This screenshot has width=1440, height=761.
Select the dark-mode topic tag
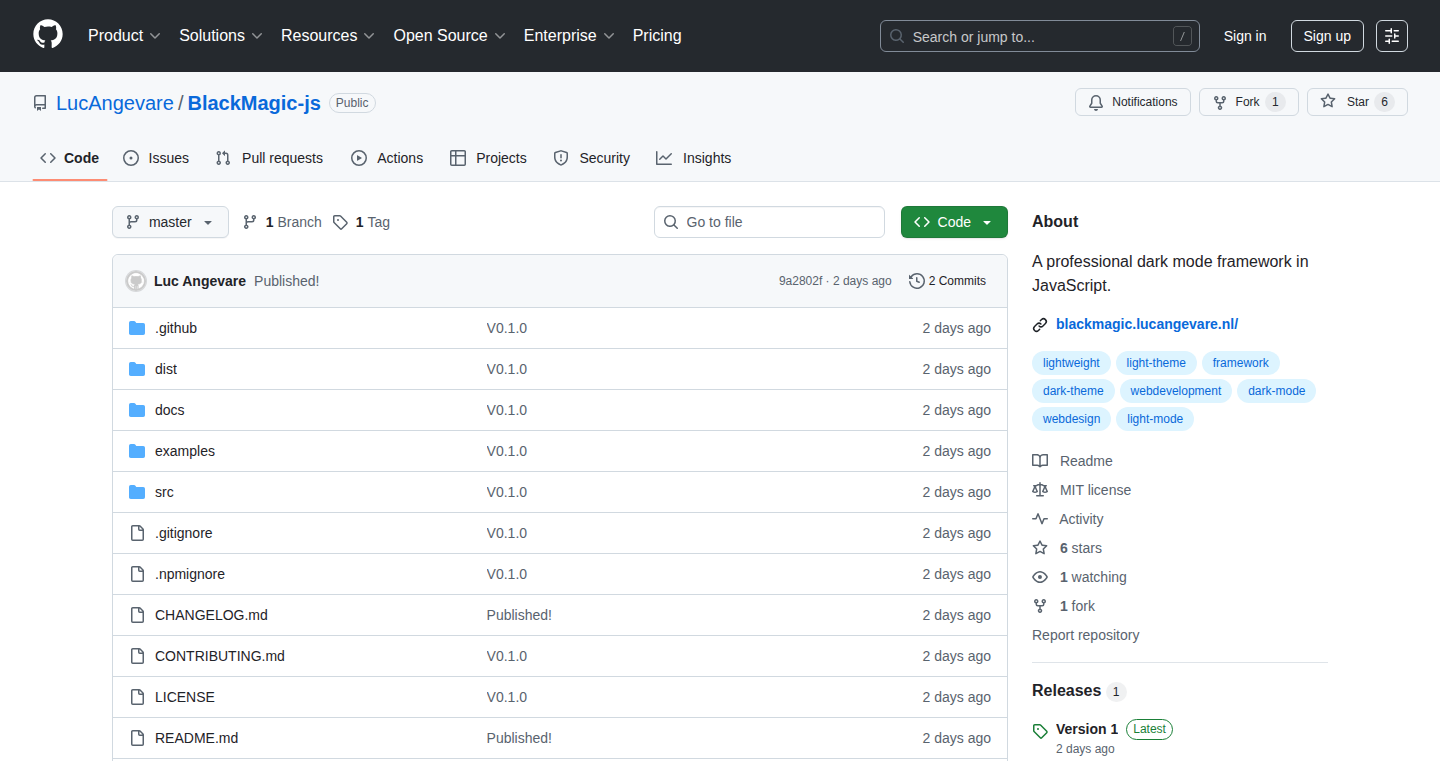[1276, 391]
